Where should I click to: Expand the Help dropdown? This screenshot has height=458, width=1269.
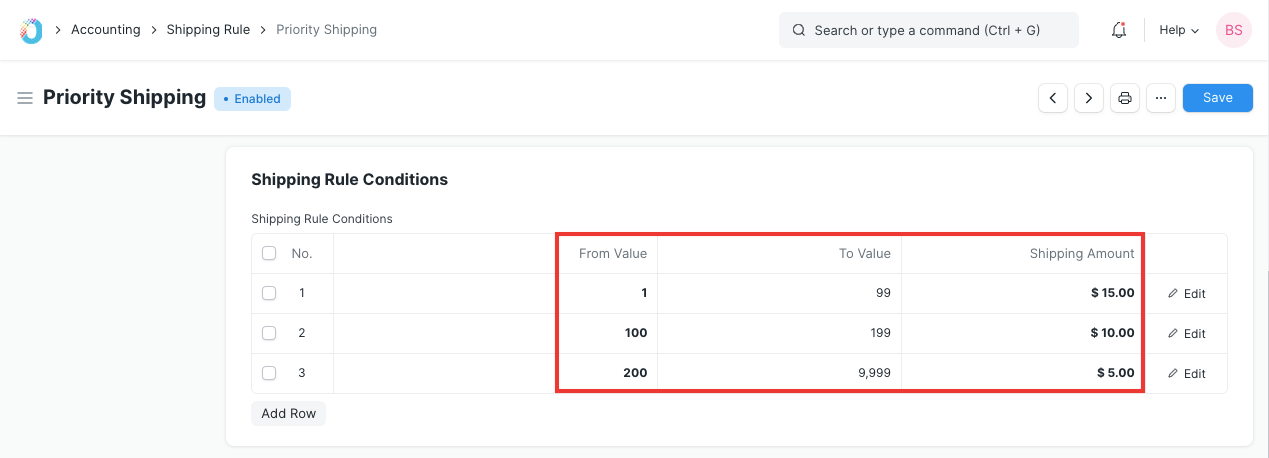coord(1179,30)
